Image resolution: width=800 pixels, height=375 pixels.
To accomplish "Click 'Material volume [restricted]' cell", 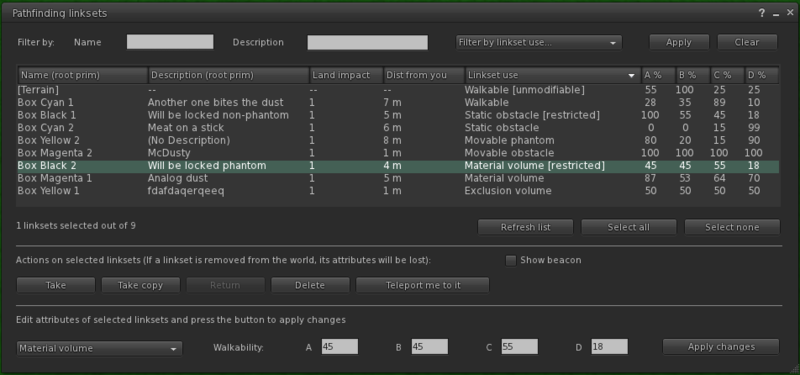I will [x=534, y=166].
